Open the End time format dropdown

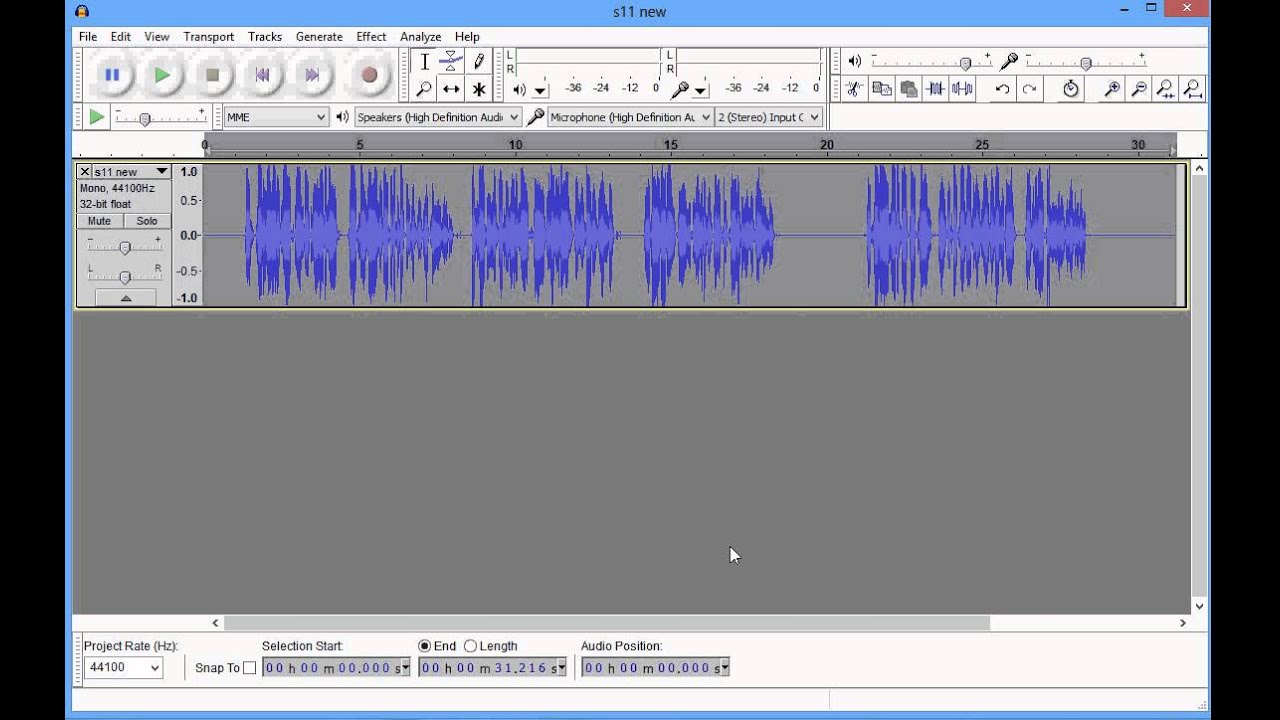[x=561, y=668]
